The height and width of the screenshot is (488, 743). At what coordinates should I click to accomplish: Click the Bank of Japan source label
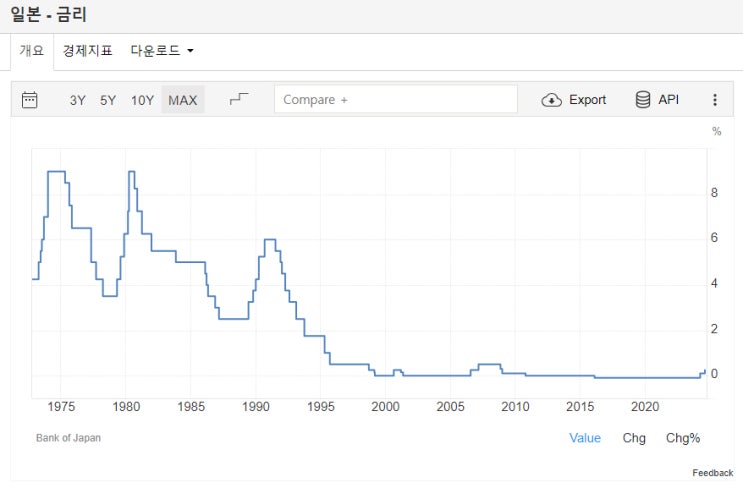pyautogui.click(x=68, y=438)
